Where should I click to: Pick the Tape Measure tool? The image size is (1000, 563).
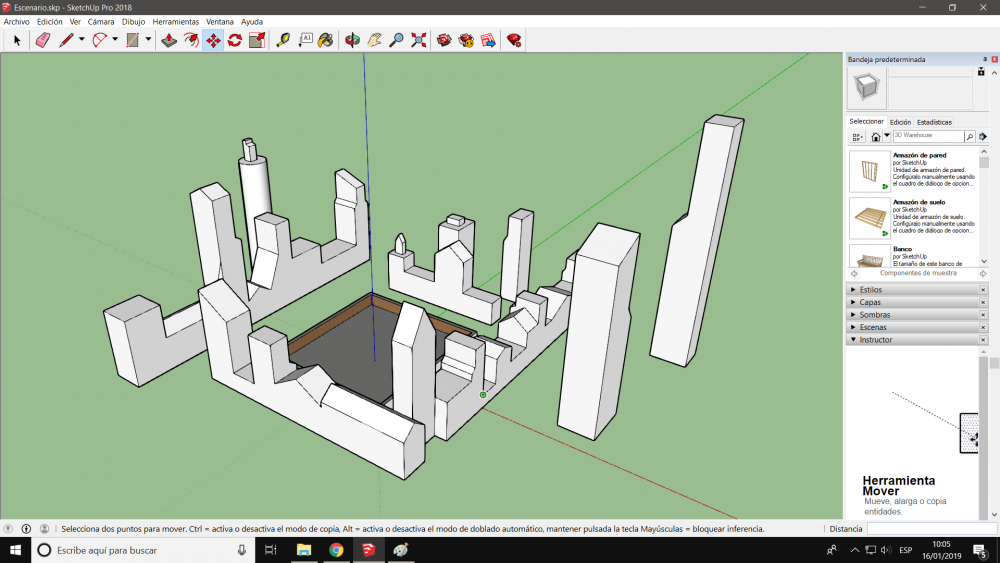283,40
